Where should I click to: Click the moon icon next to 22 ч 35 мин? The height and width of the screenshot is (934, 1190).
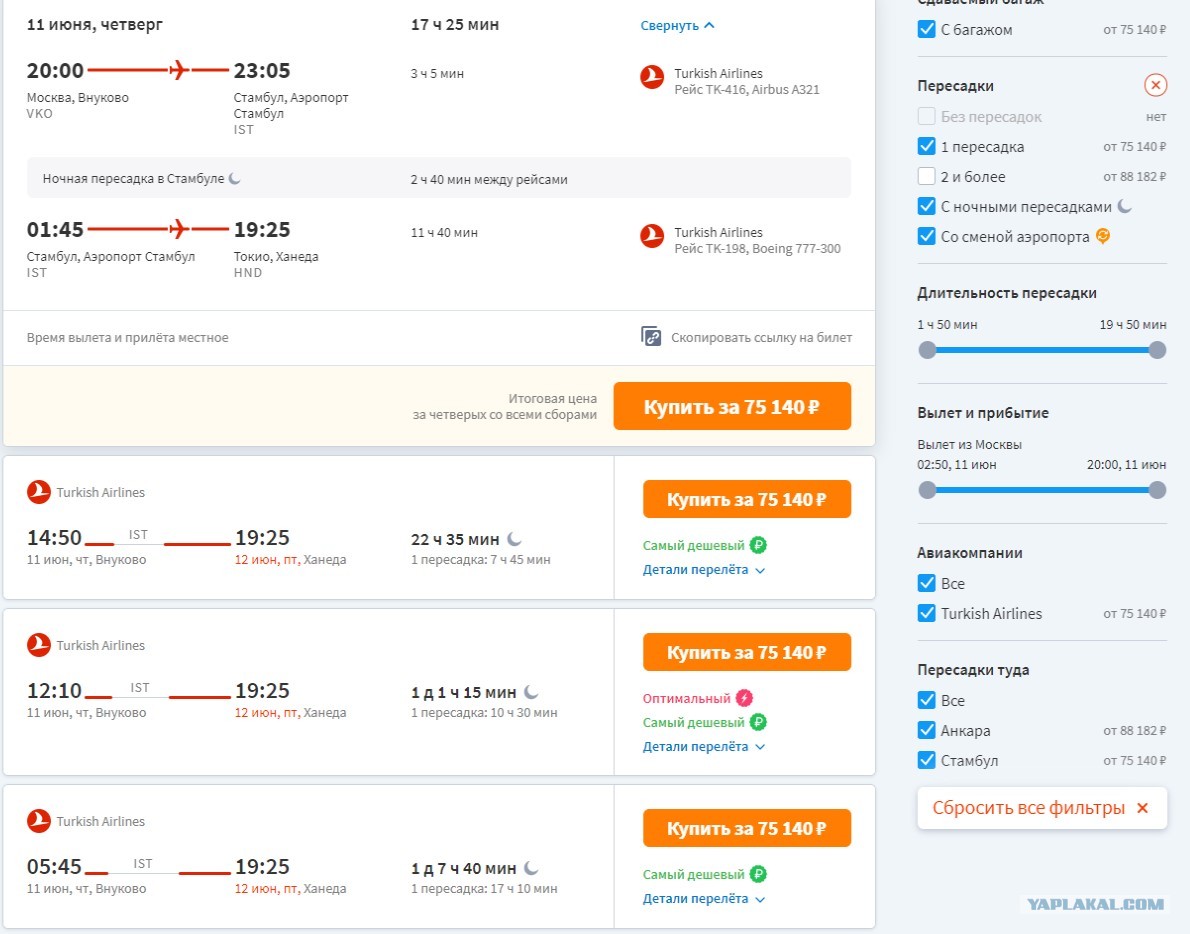515,539
